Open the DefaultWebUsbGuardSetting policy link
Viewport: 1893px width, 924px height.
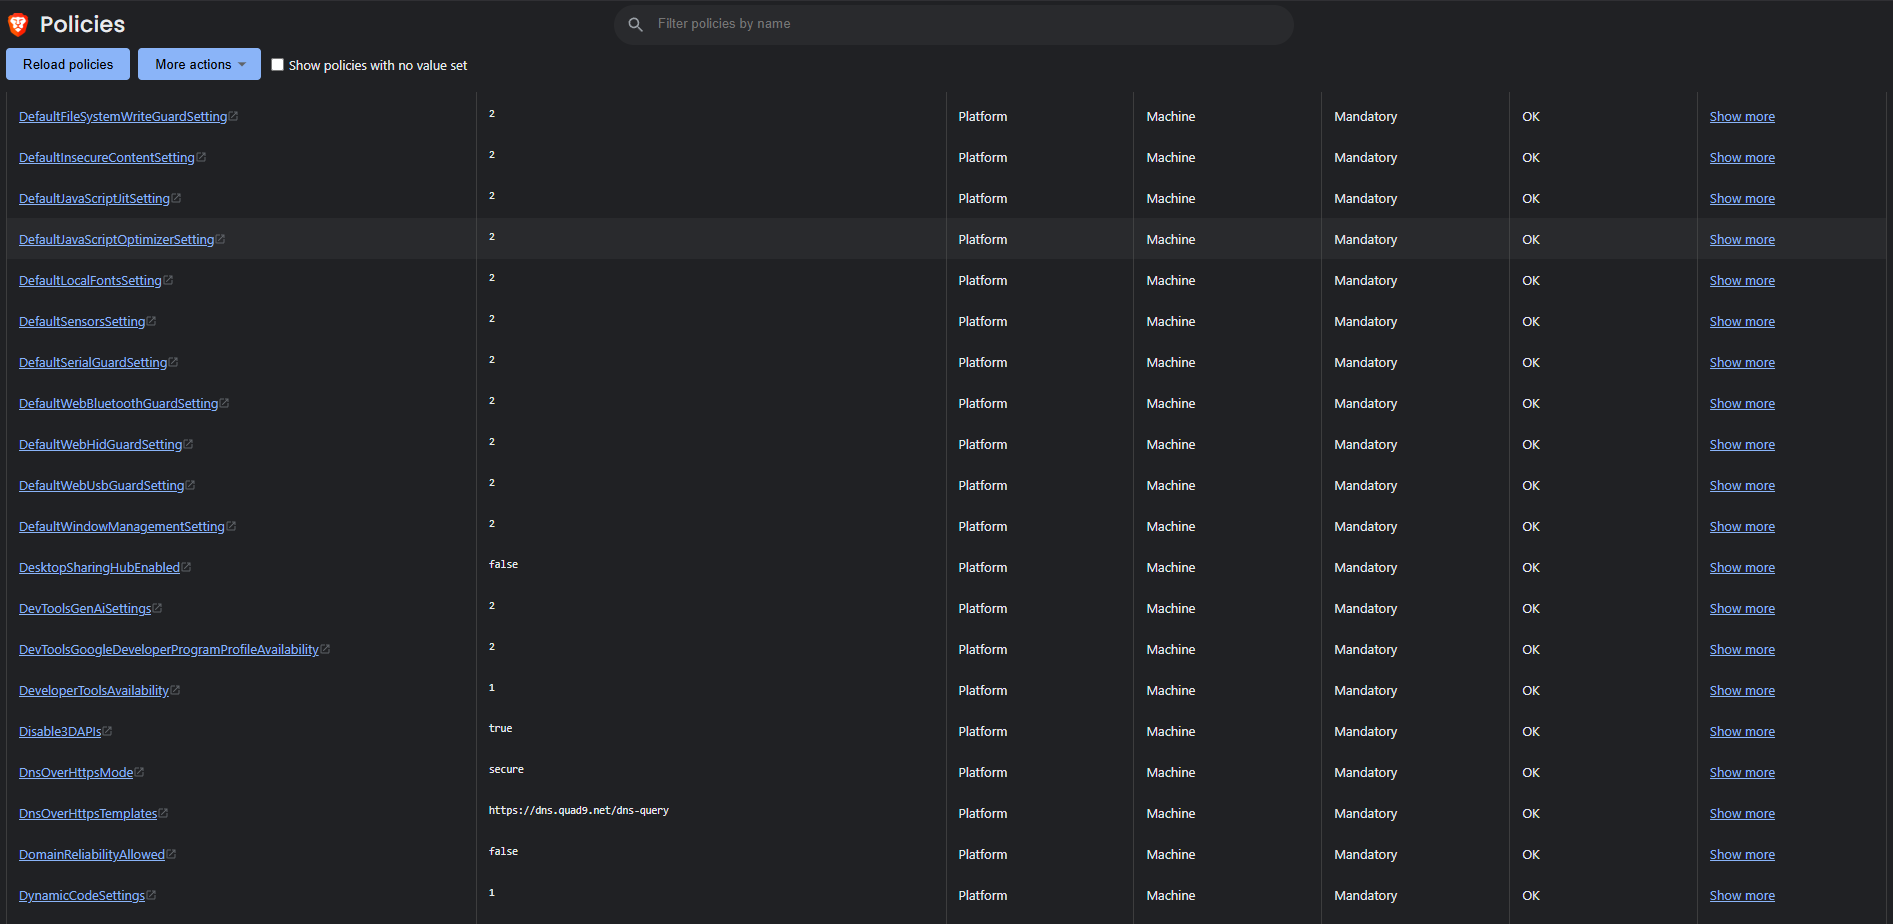(101, 486)
